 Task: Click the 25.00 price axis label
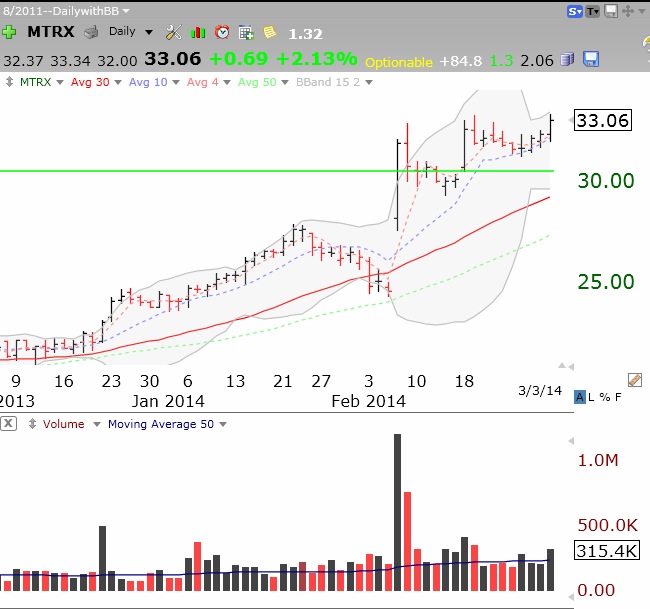(606, 281)
